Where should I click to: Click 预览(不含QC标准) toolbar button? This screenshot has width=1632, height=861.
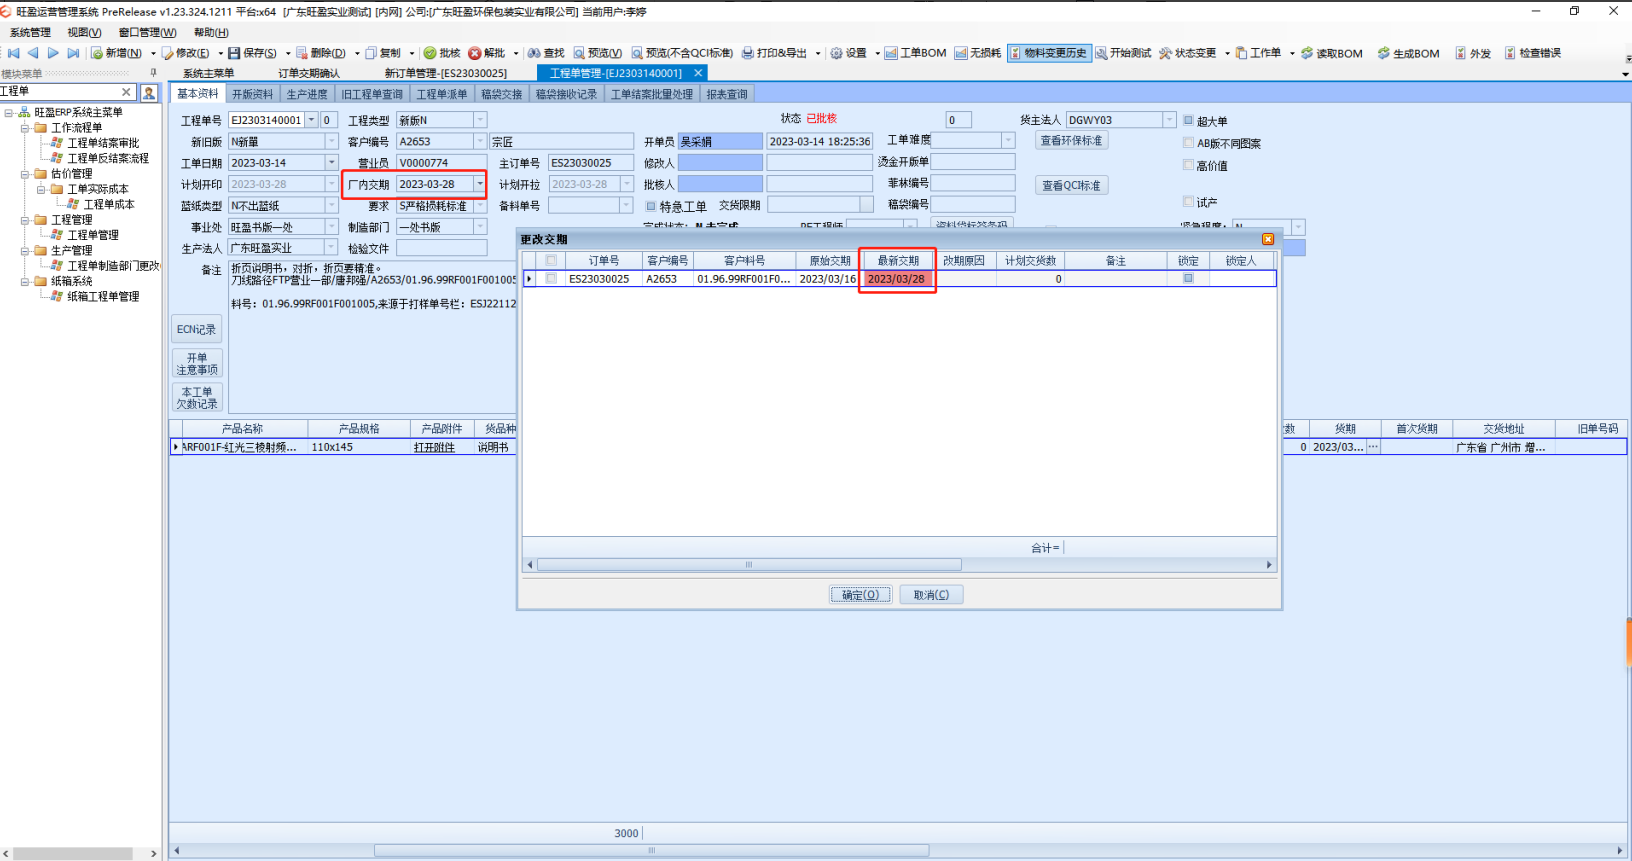pyautogui.click(x=682, y=53)
